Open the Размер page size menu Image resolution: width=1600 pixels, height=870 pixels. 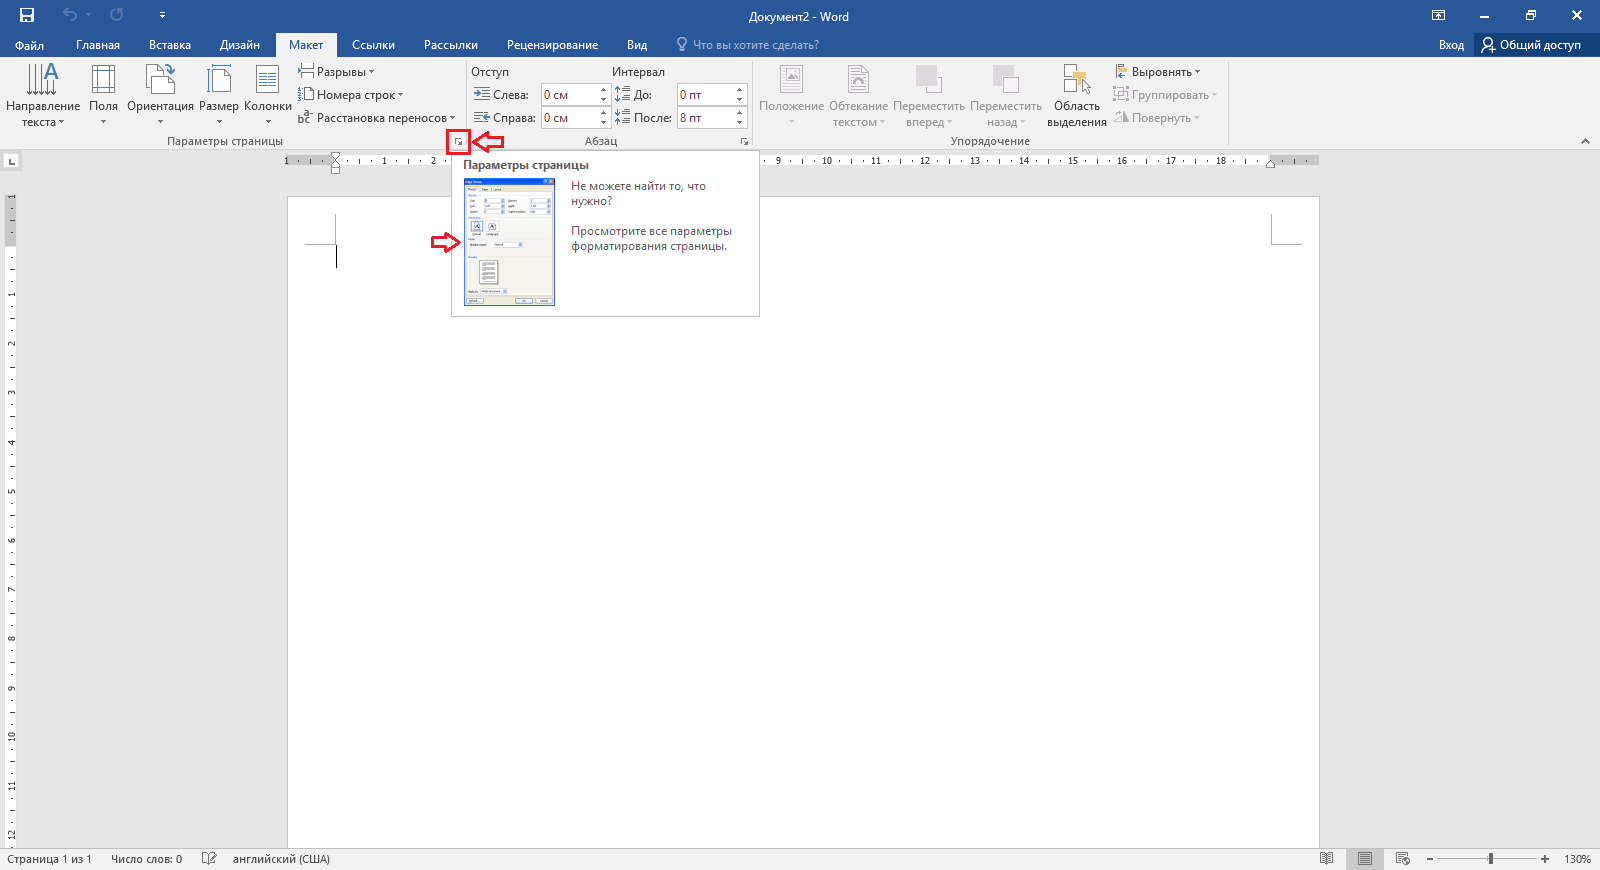(x=219, y=95)
